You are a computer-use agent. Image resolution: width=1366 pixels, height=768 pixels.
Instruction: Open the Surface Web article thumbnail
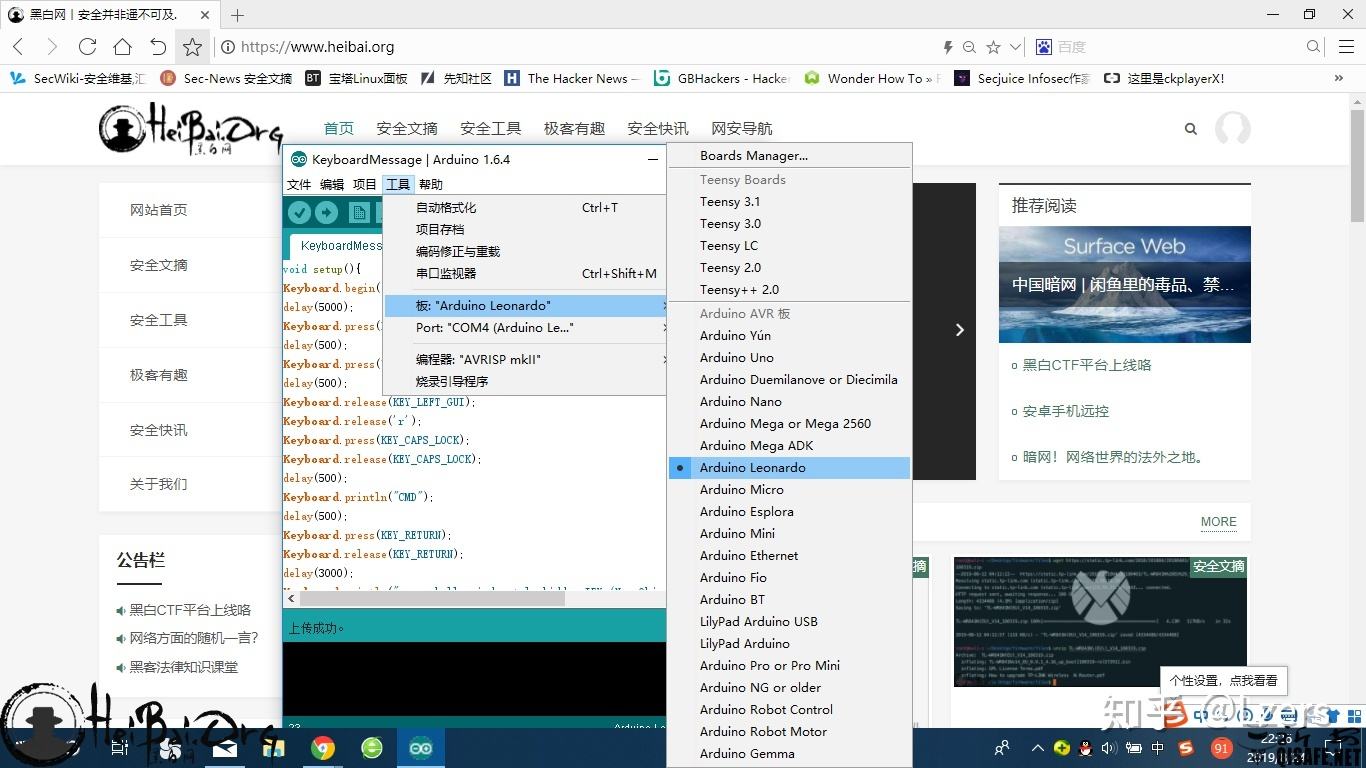tap(1125, 285)
